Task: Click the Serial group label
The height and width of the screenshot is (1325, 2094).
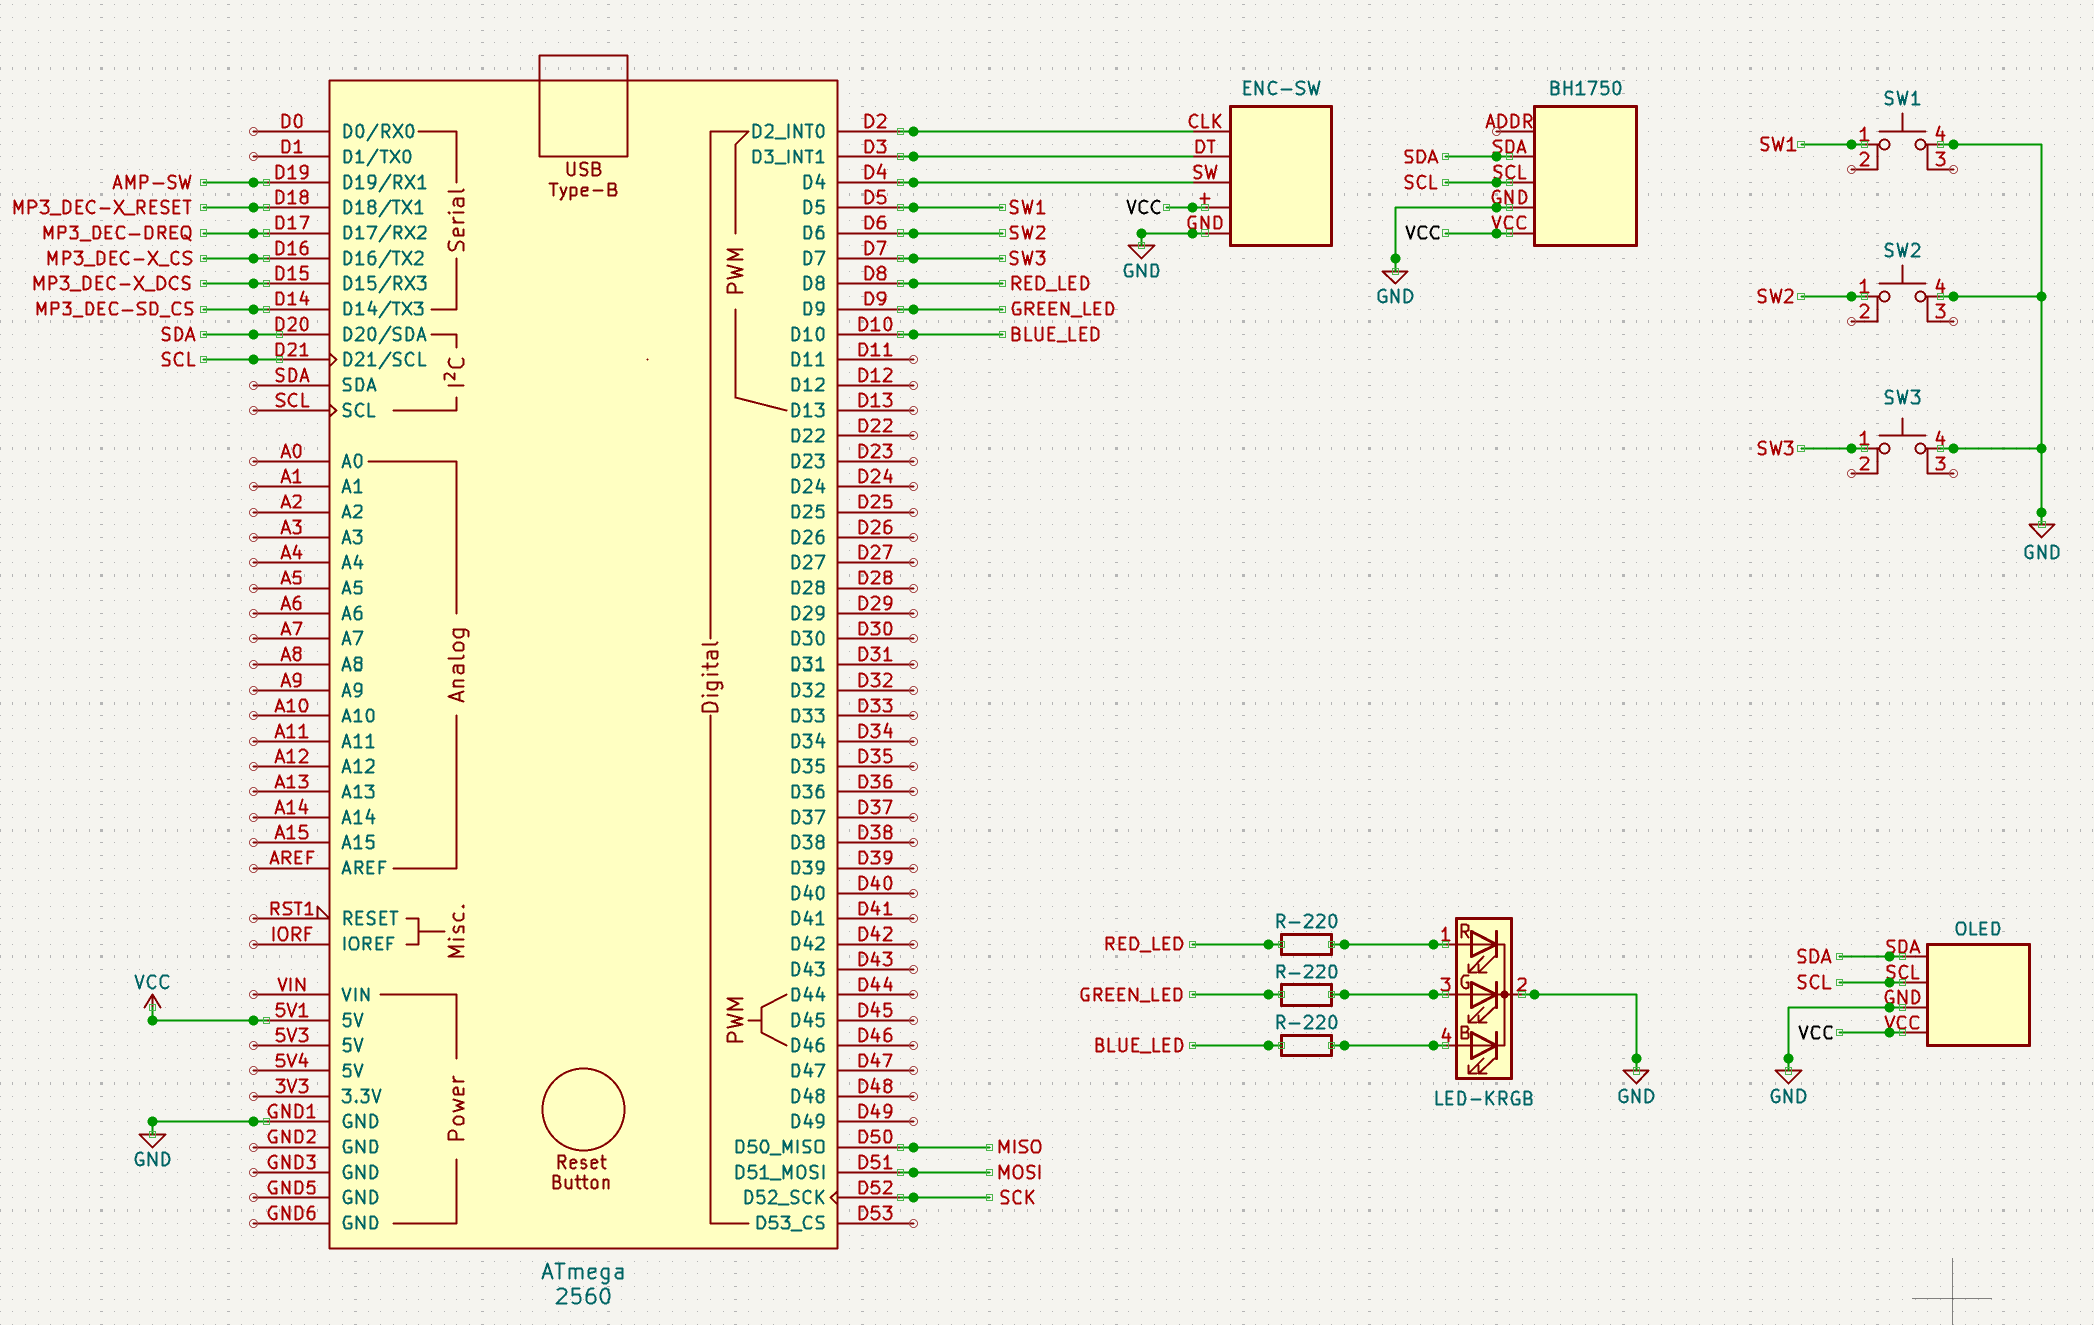Action: pyautogui.click(x=457, y=220)
